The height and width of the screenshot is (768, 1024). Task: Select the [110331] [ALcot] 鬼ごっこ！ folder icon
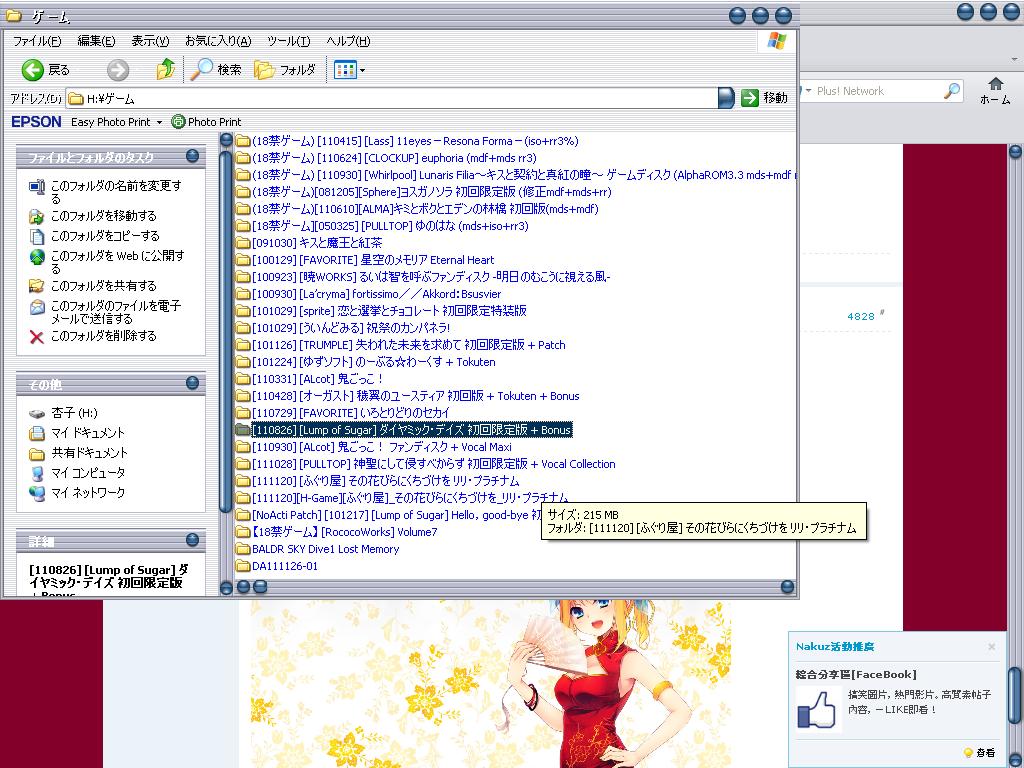click(243, 379)
